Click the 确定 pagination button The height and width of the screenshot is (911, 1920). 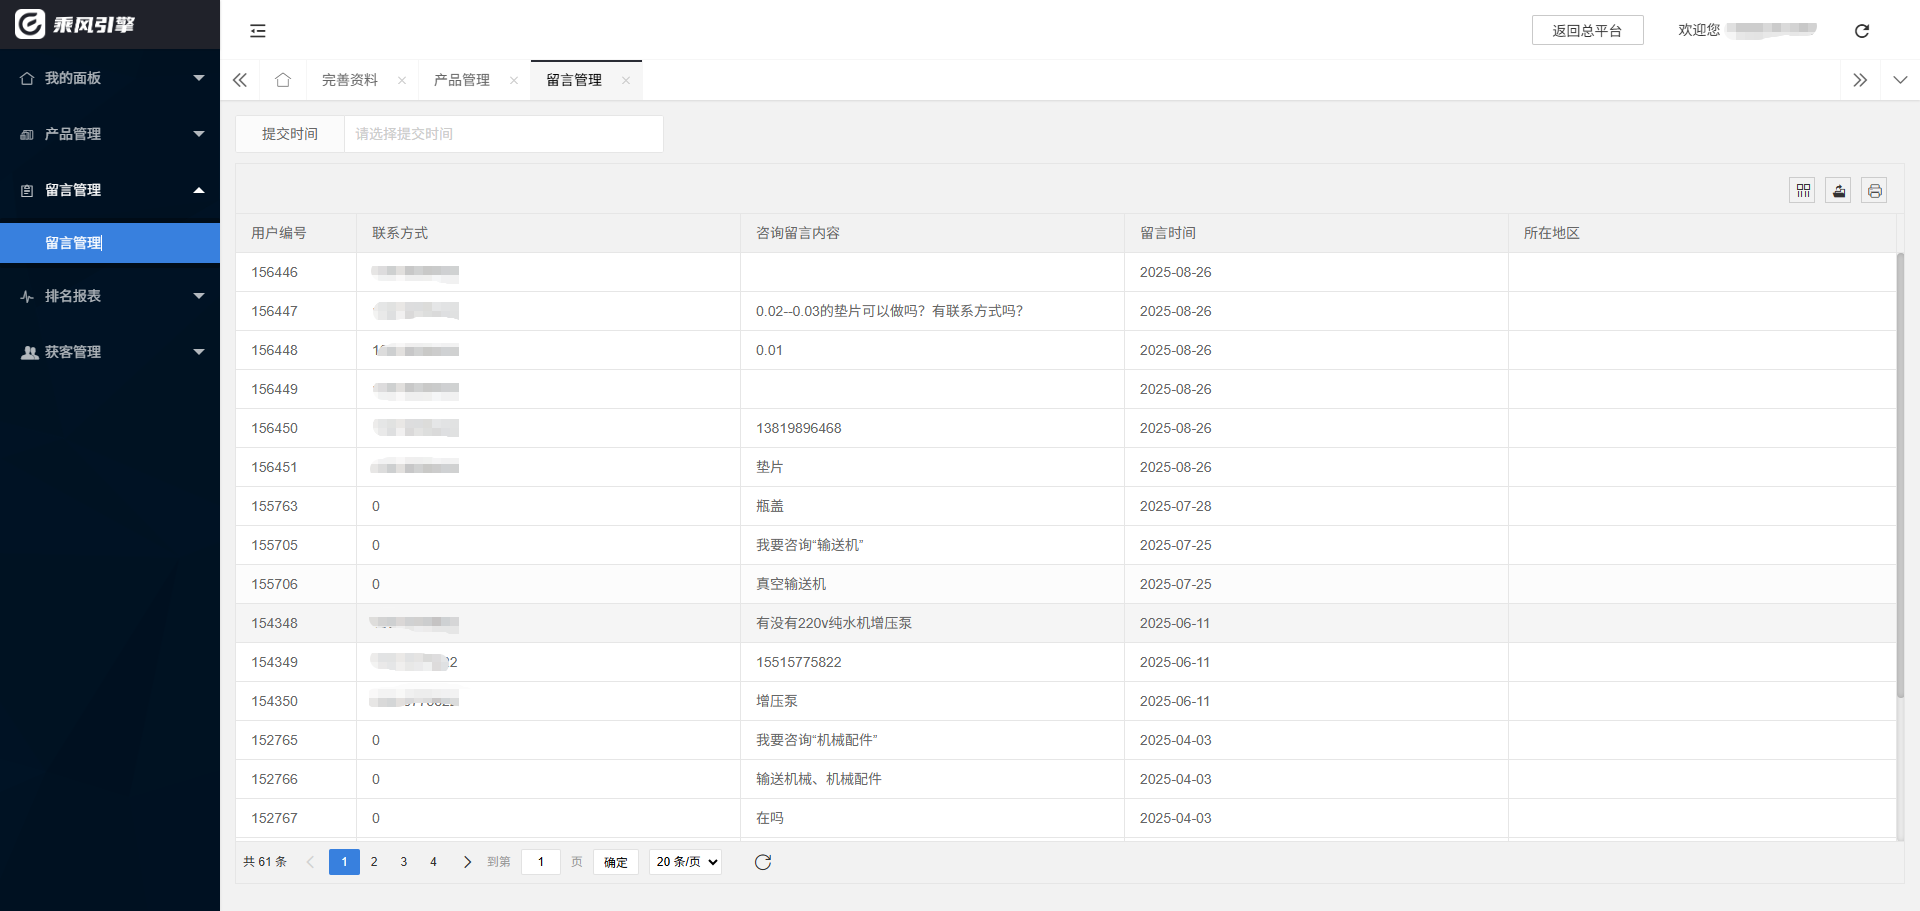(x=615, y=862)
